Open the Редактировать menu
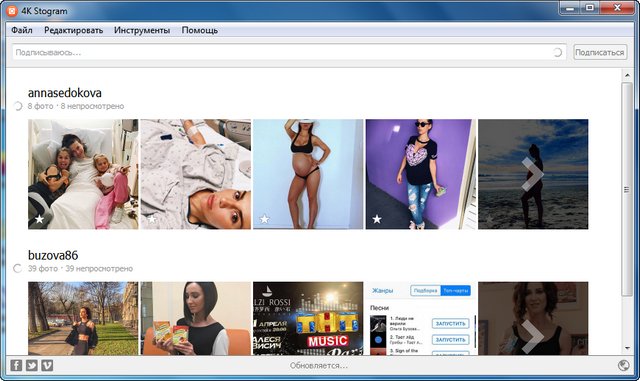This screenshot has height=381, width=640. pos(73,30)
